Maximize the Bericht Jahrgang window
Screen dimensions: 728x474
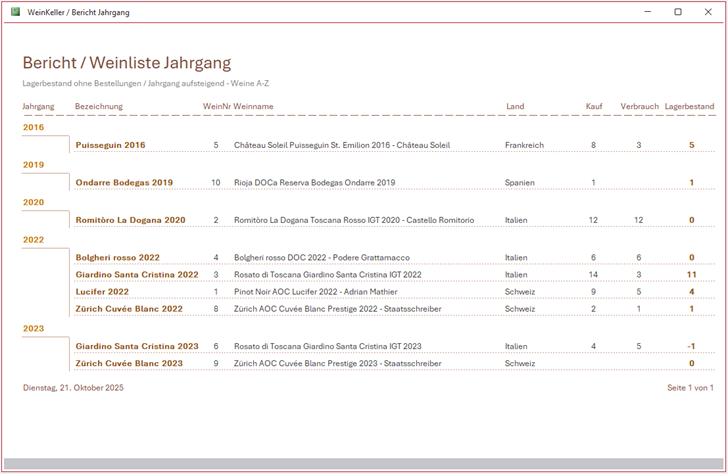click(x=678, y=12)
